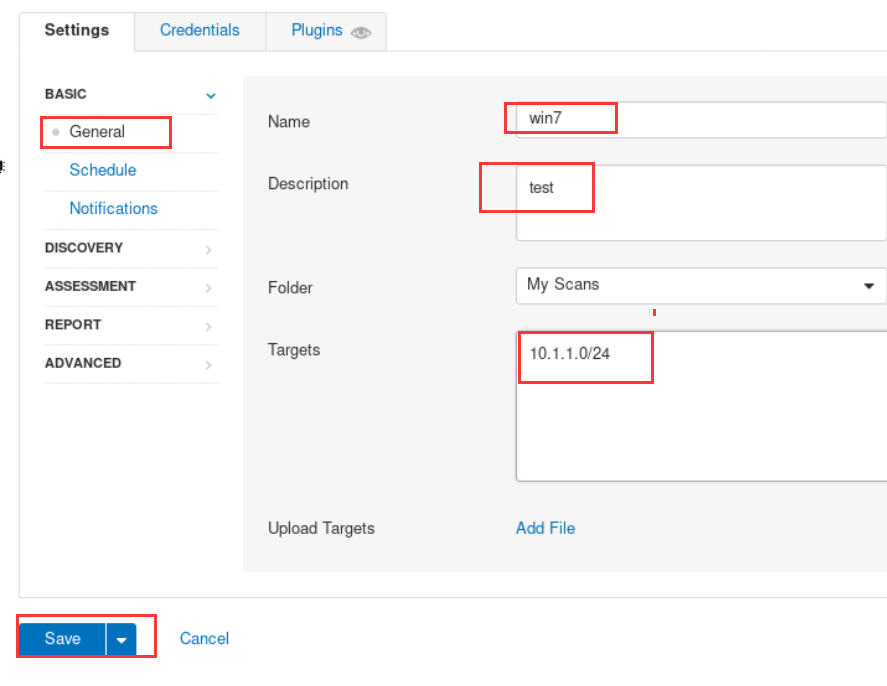887x686 pixels.
Task: Collapse the BASIC settings section
Action: pyautogui.click(x=210, y=95)
